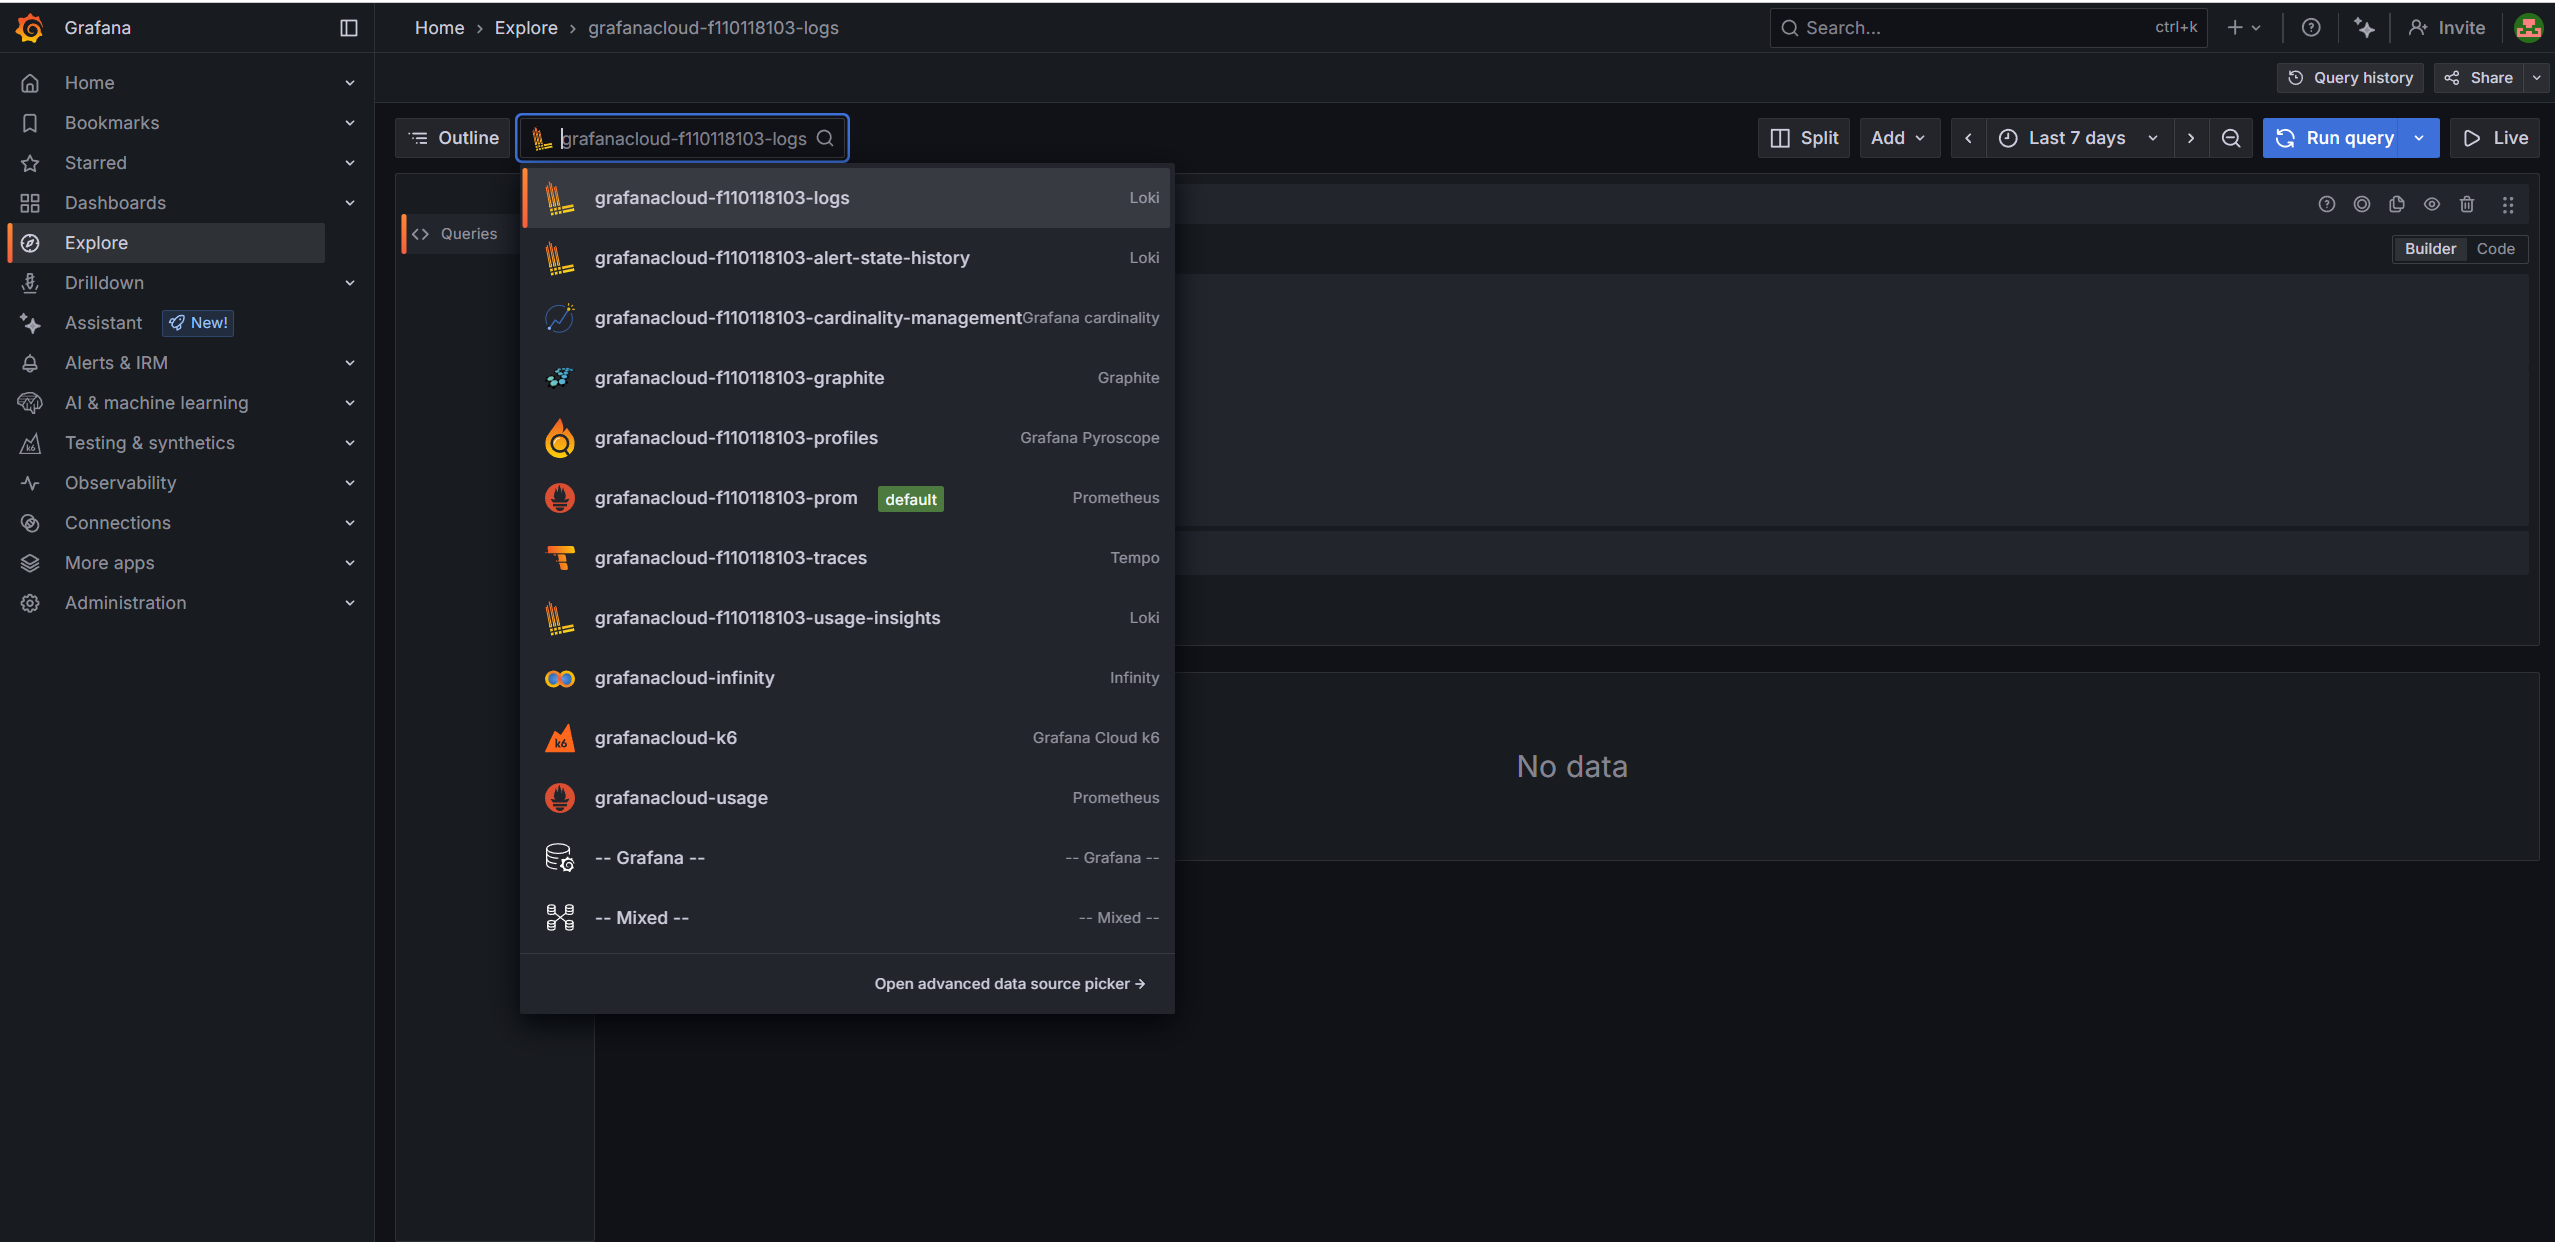Open the Grafana Assistant sparkle icon
This screenshot has width=2555, height=1242.
pos(2364,28)
